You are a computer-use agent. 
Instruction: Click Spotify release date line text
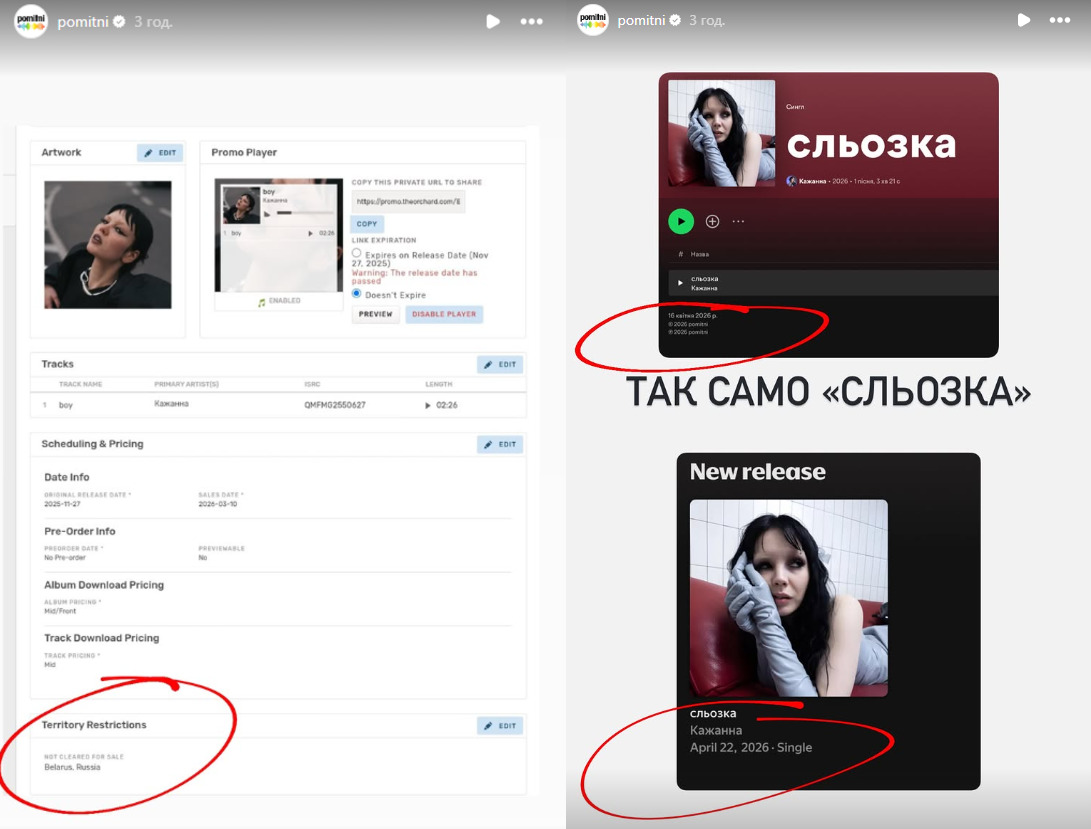pyautogui.click(x=692, y=315)
